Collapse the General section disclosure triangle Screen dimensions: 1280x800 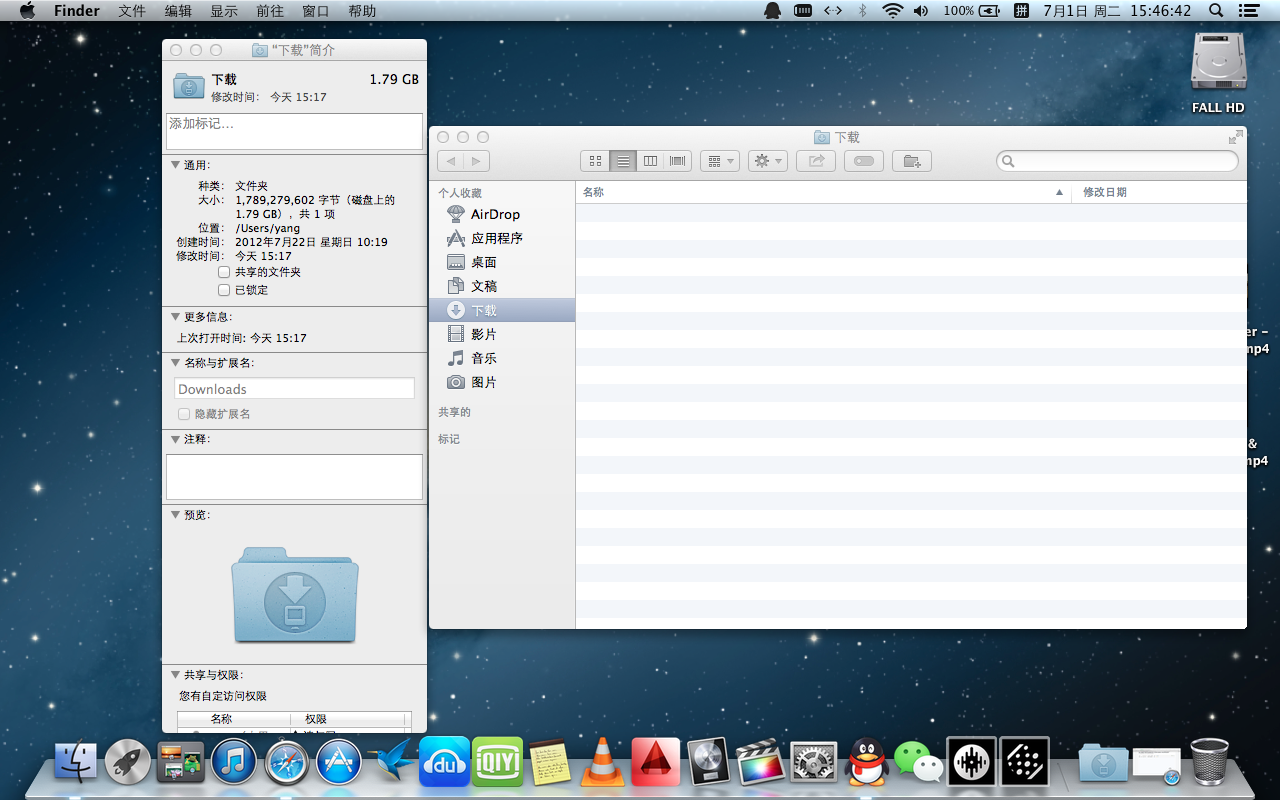point(175,165)
